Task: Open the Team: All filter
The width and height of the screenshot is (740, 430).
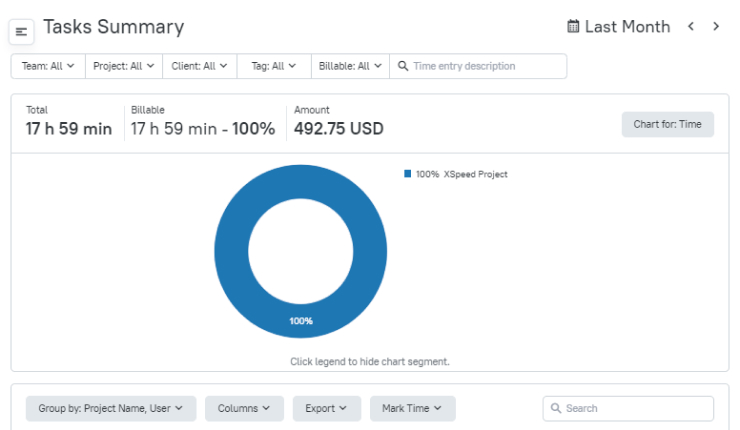Action: 48,66
